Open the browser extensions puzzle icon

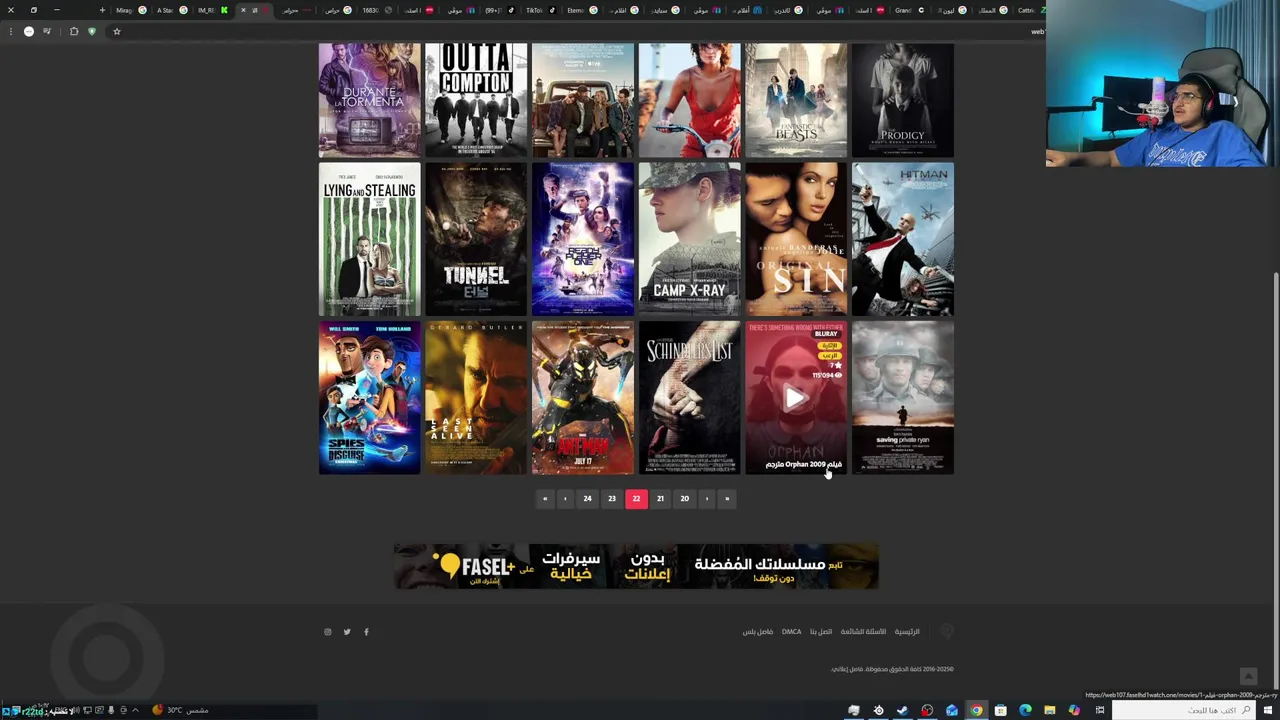pos(74,31)
